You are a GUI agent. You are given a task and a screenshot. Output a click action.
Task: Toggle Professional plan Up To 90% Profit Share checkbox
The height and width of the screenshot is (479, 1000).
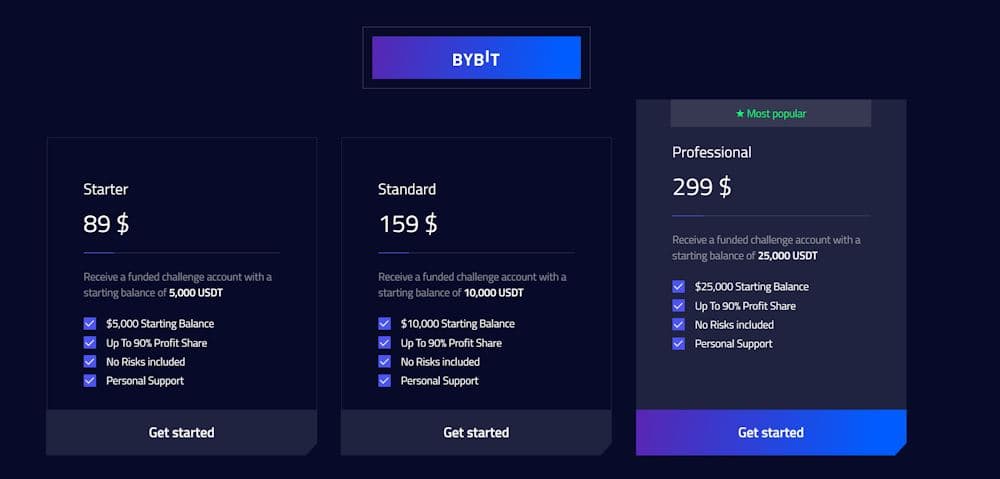(679, 306)
